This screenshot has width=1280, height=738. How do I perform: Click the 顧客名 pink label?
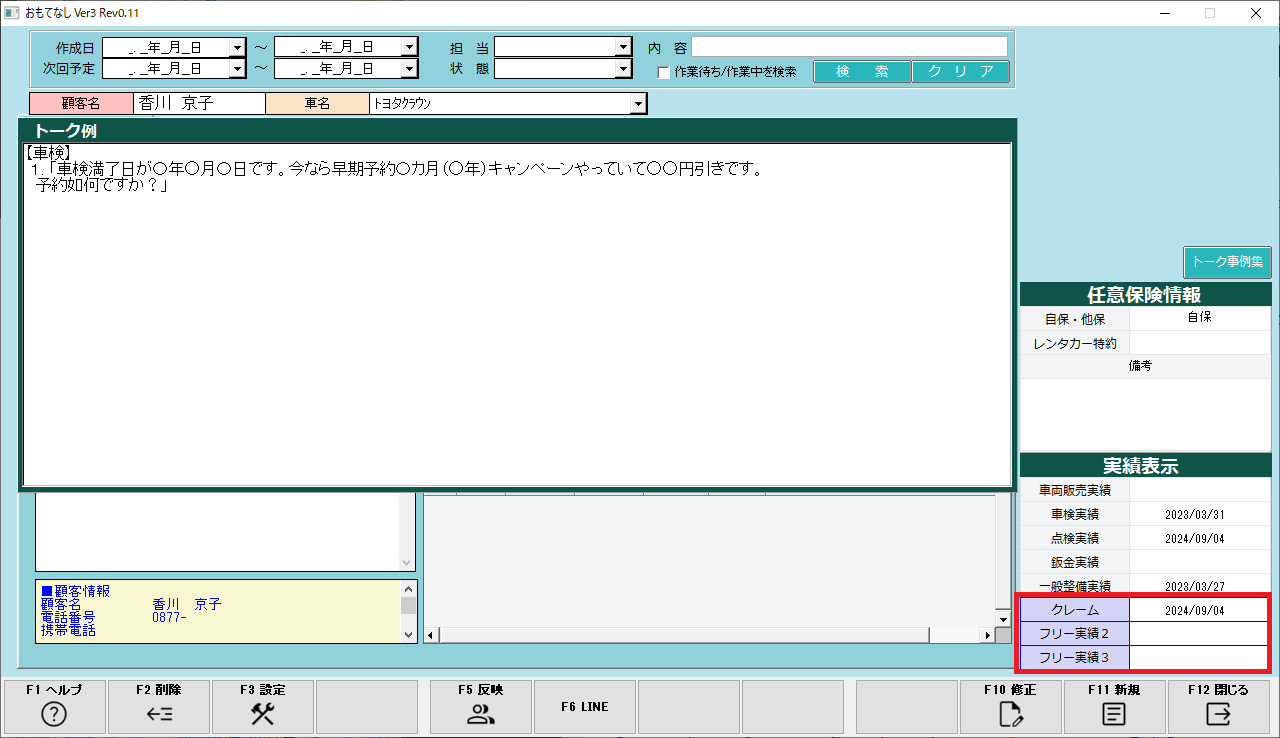coord(81,103)
